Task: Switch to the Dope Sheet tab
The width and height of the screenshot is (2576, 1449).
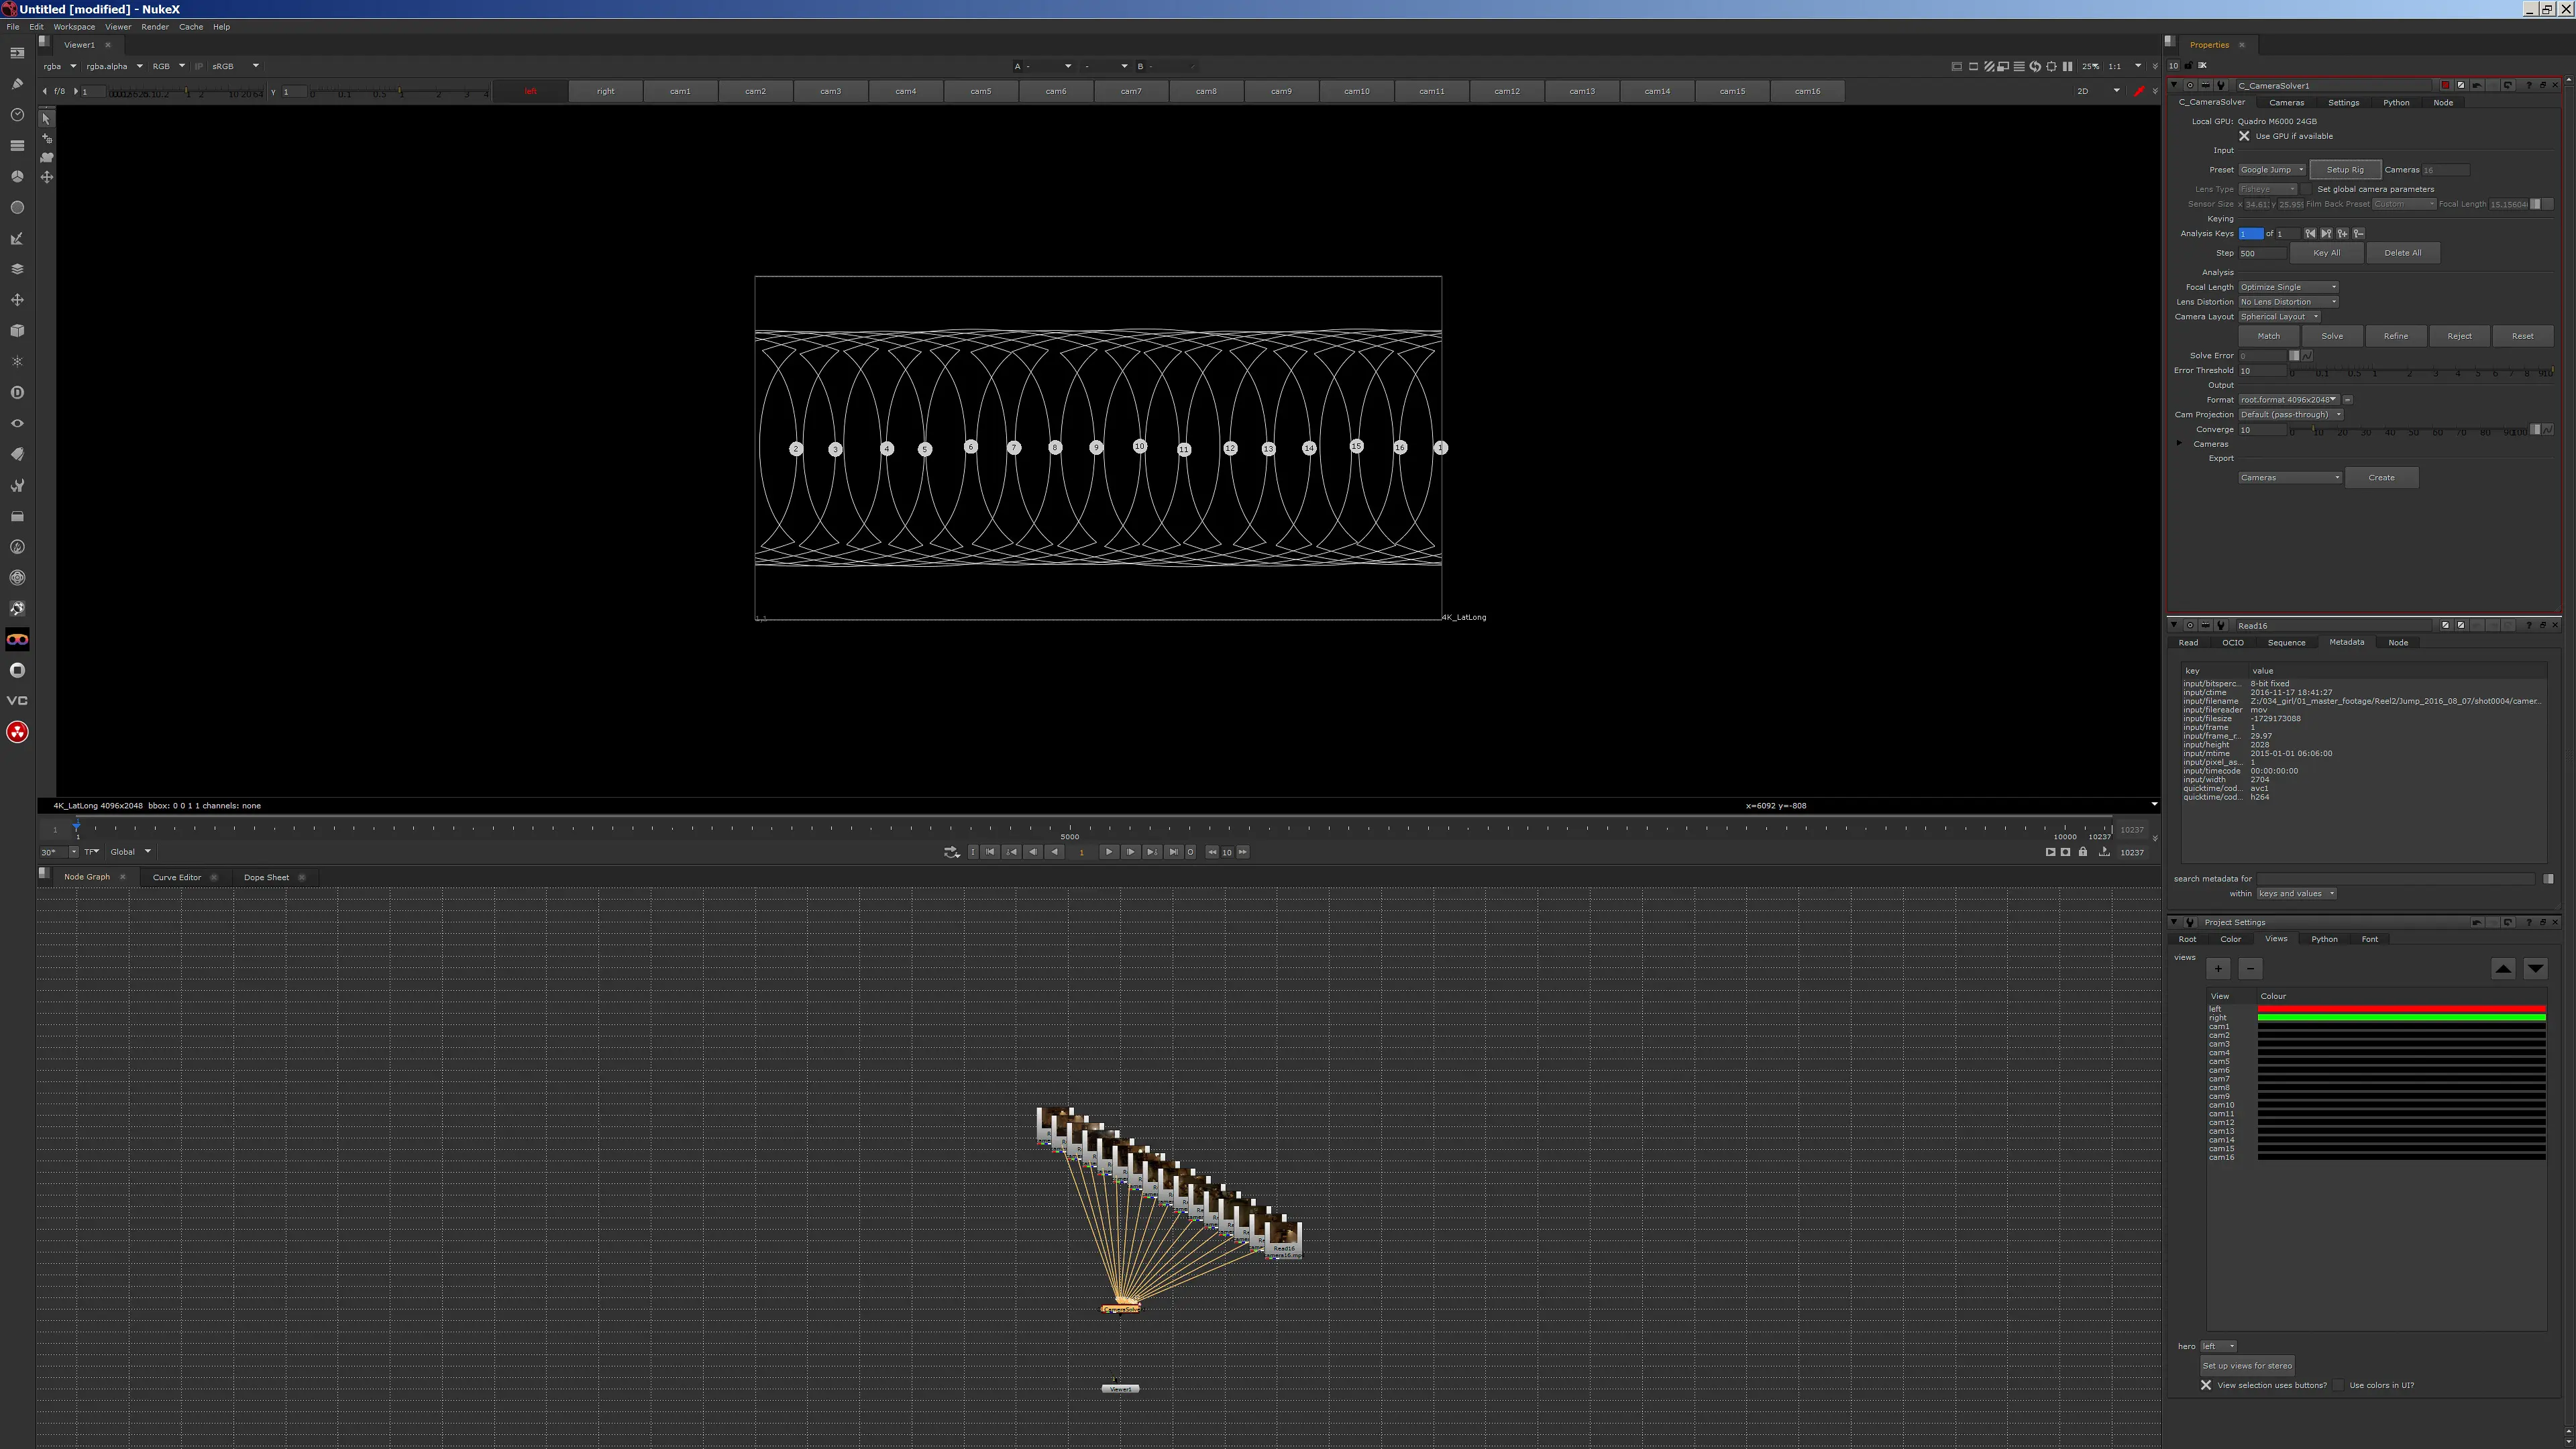Action: coord(266,878)
